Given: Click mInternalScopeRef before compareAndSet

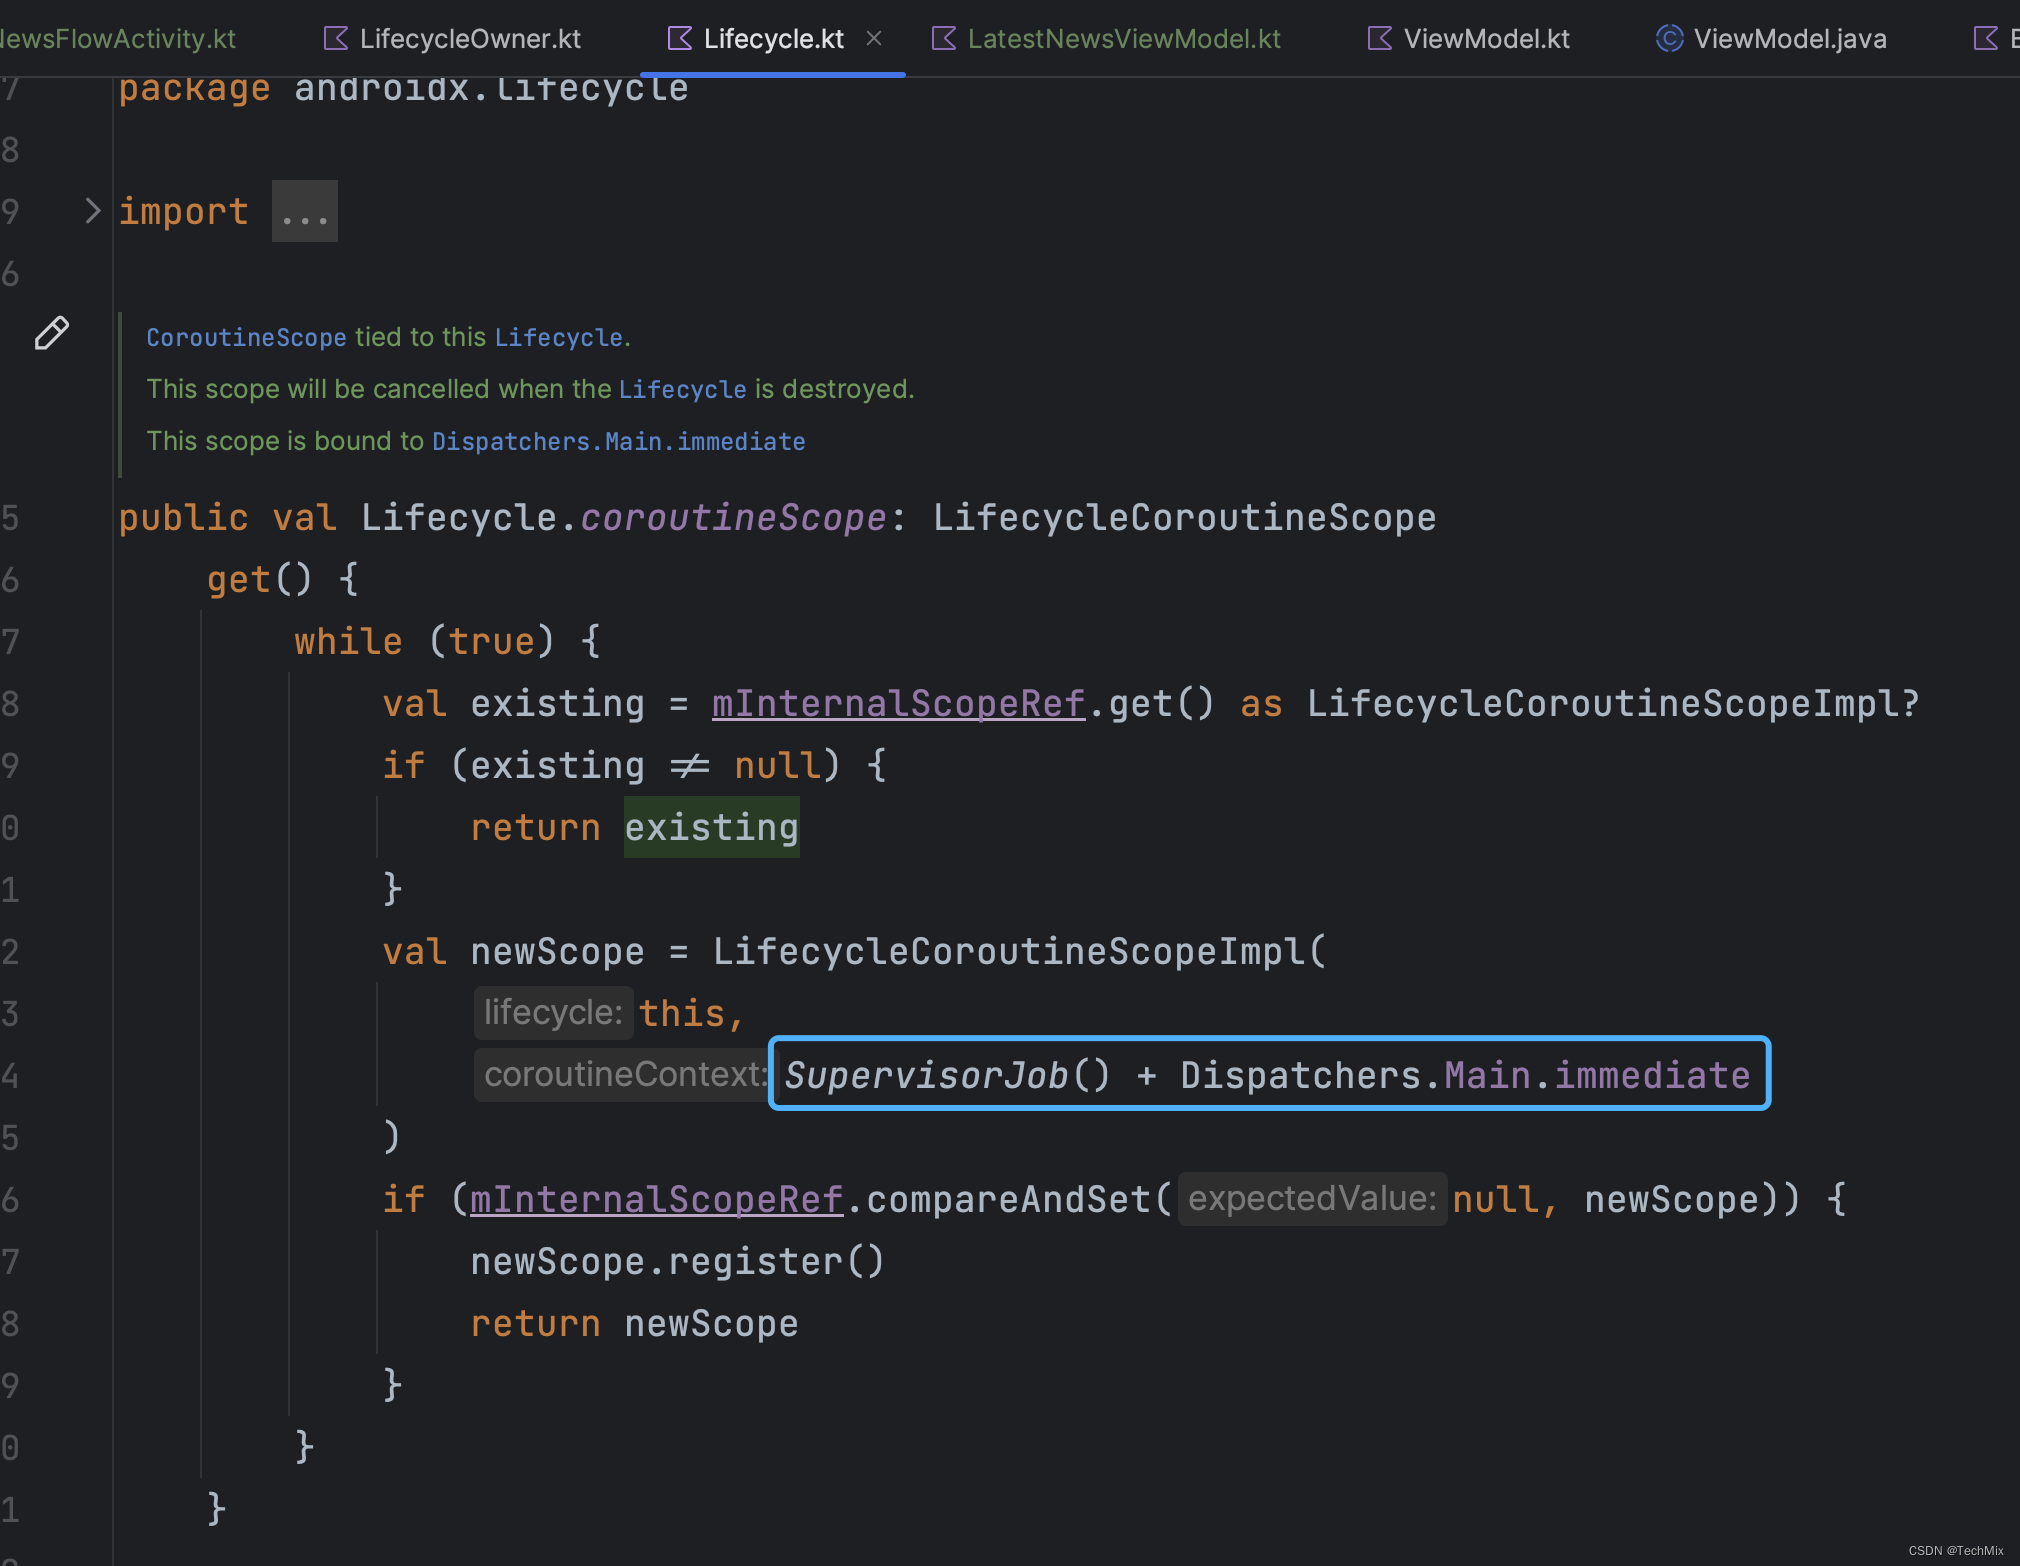Looking at the screenshot, I should click(x=656, y=1200).
